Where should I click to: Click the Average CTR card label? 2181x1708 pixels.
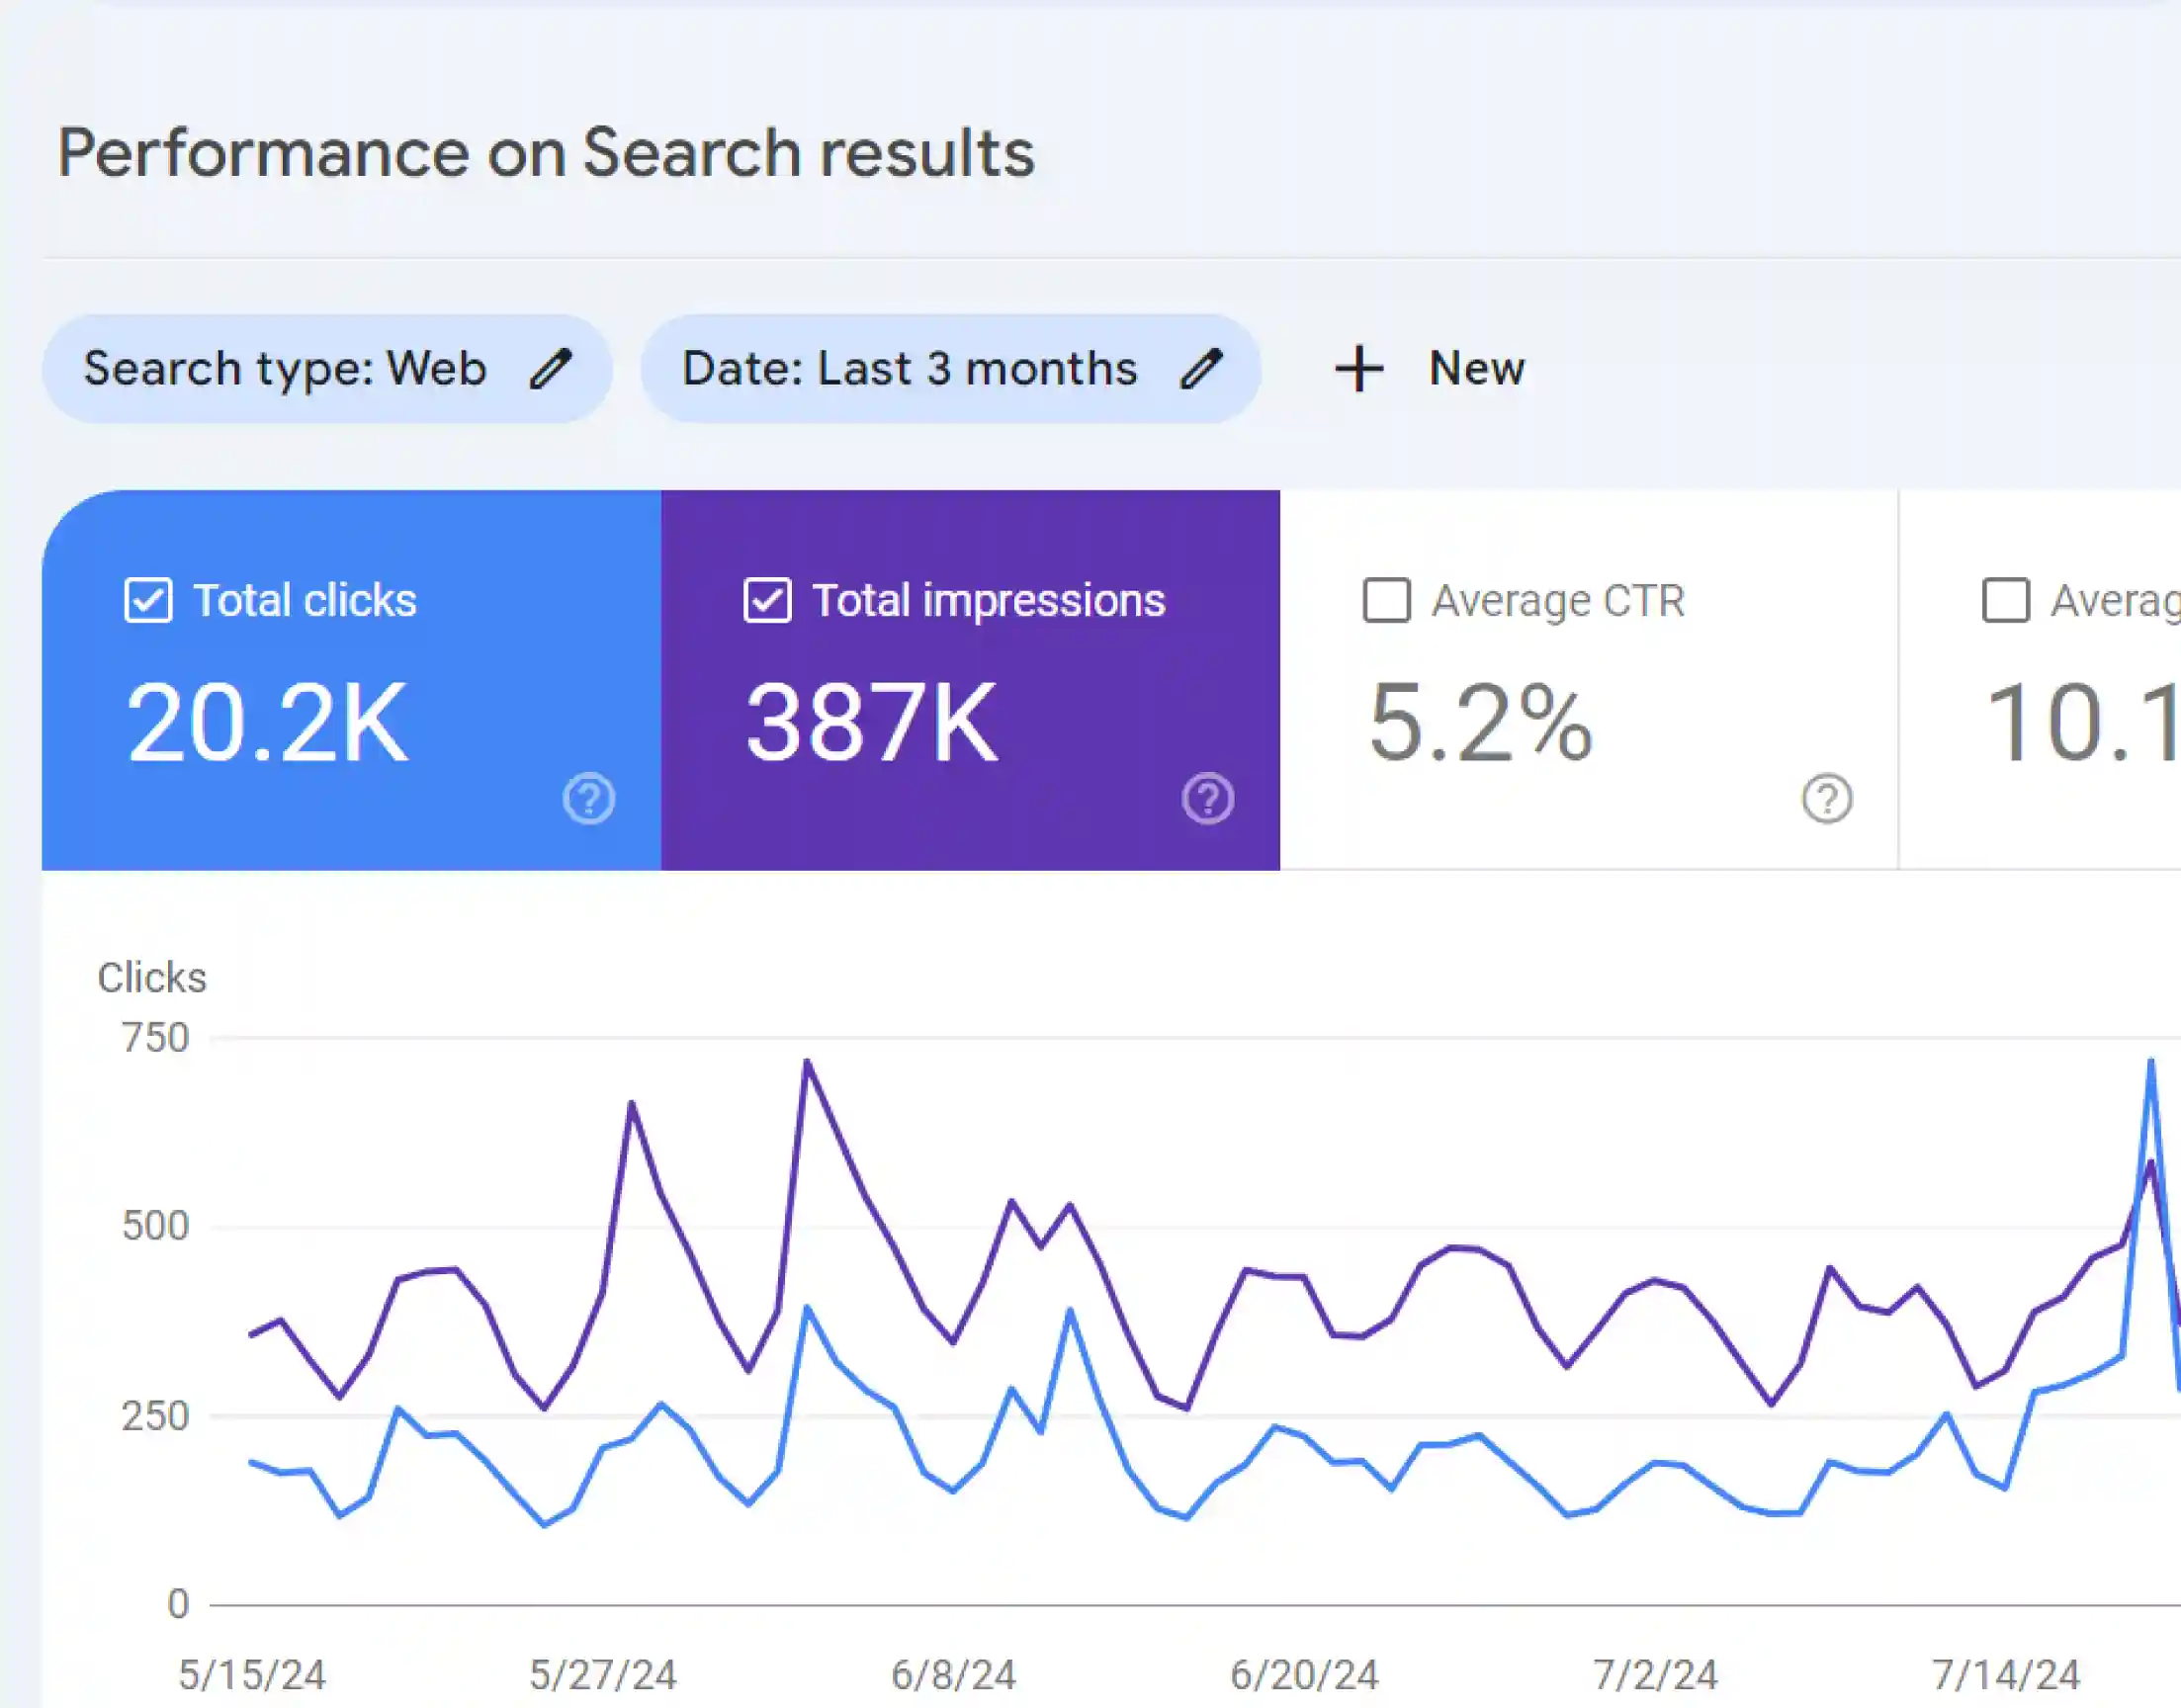coord(1559,601)
